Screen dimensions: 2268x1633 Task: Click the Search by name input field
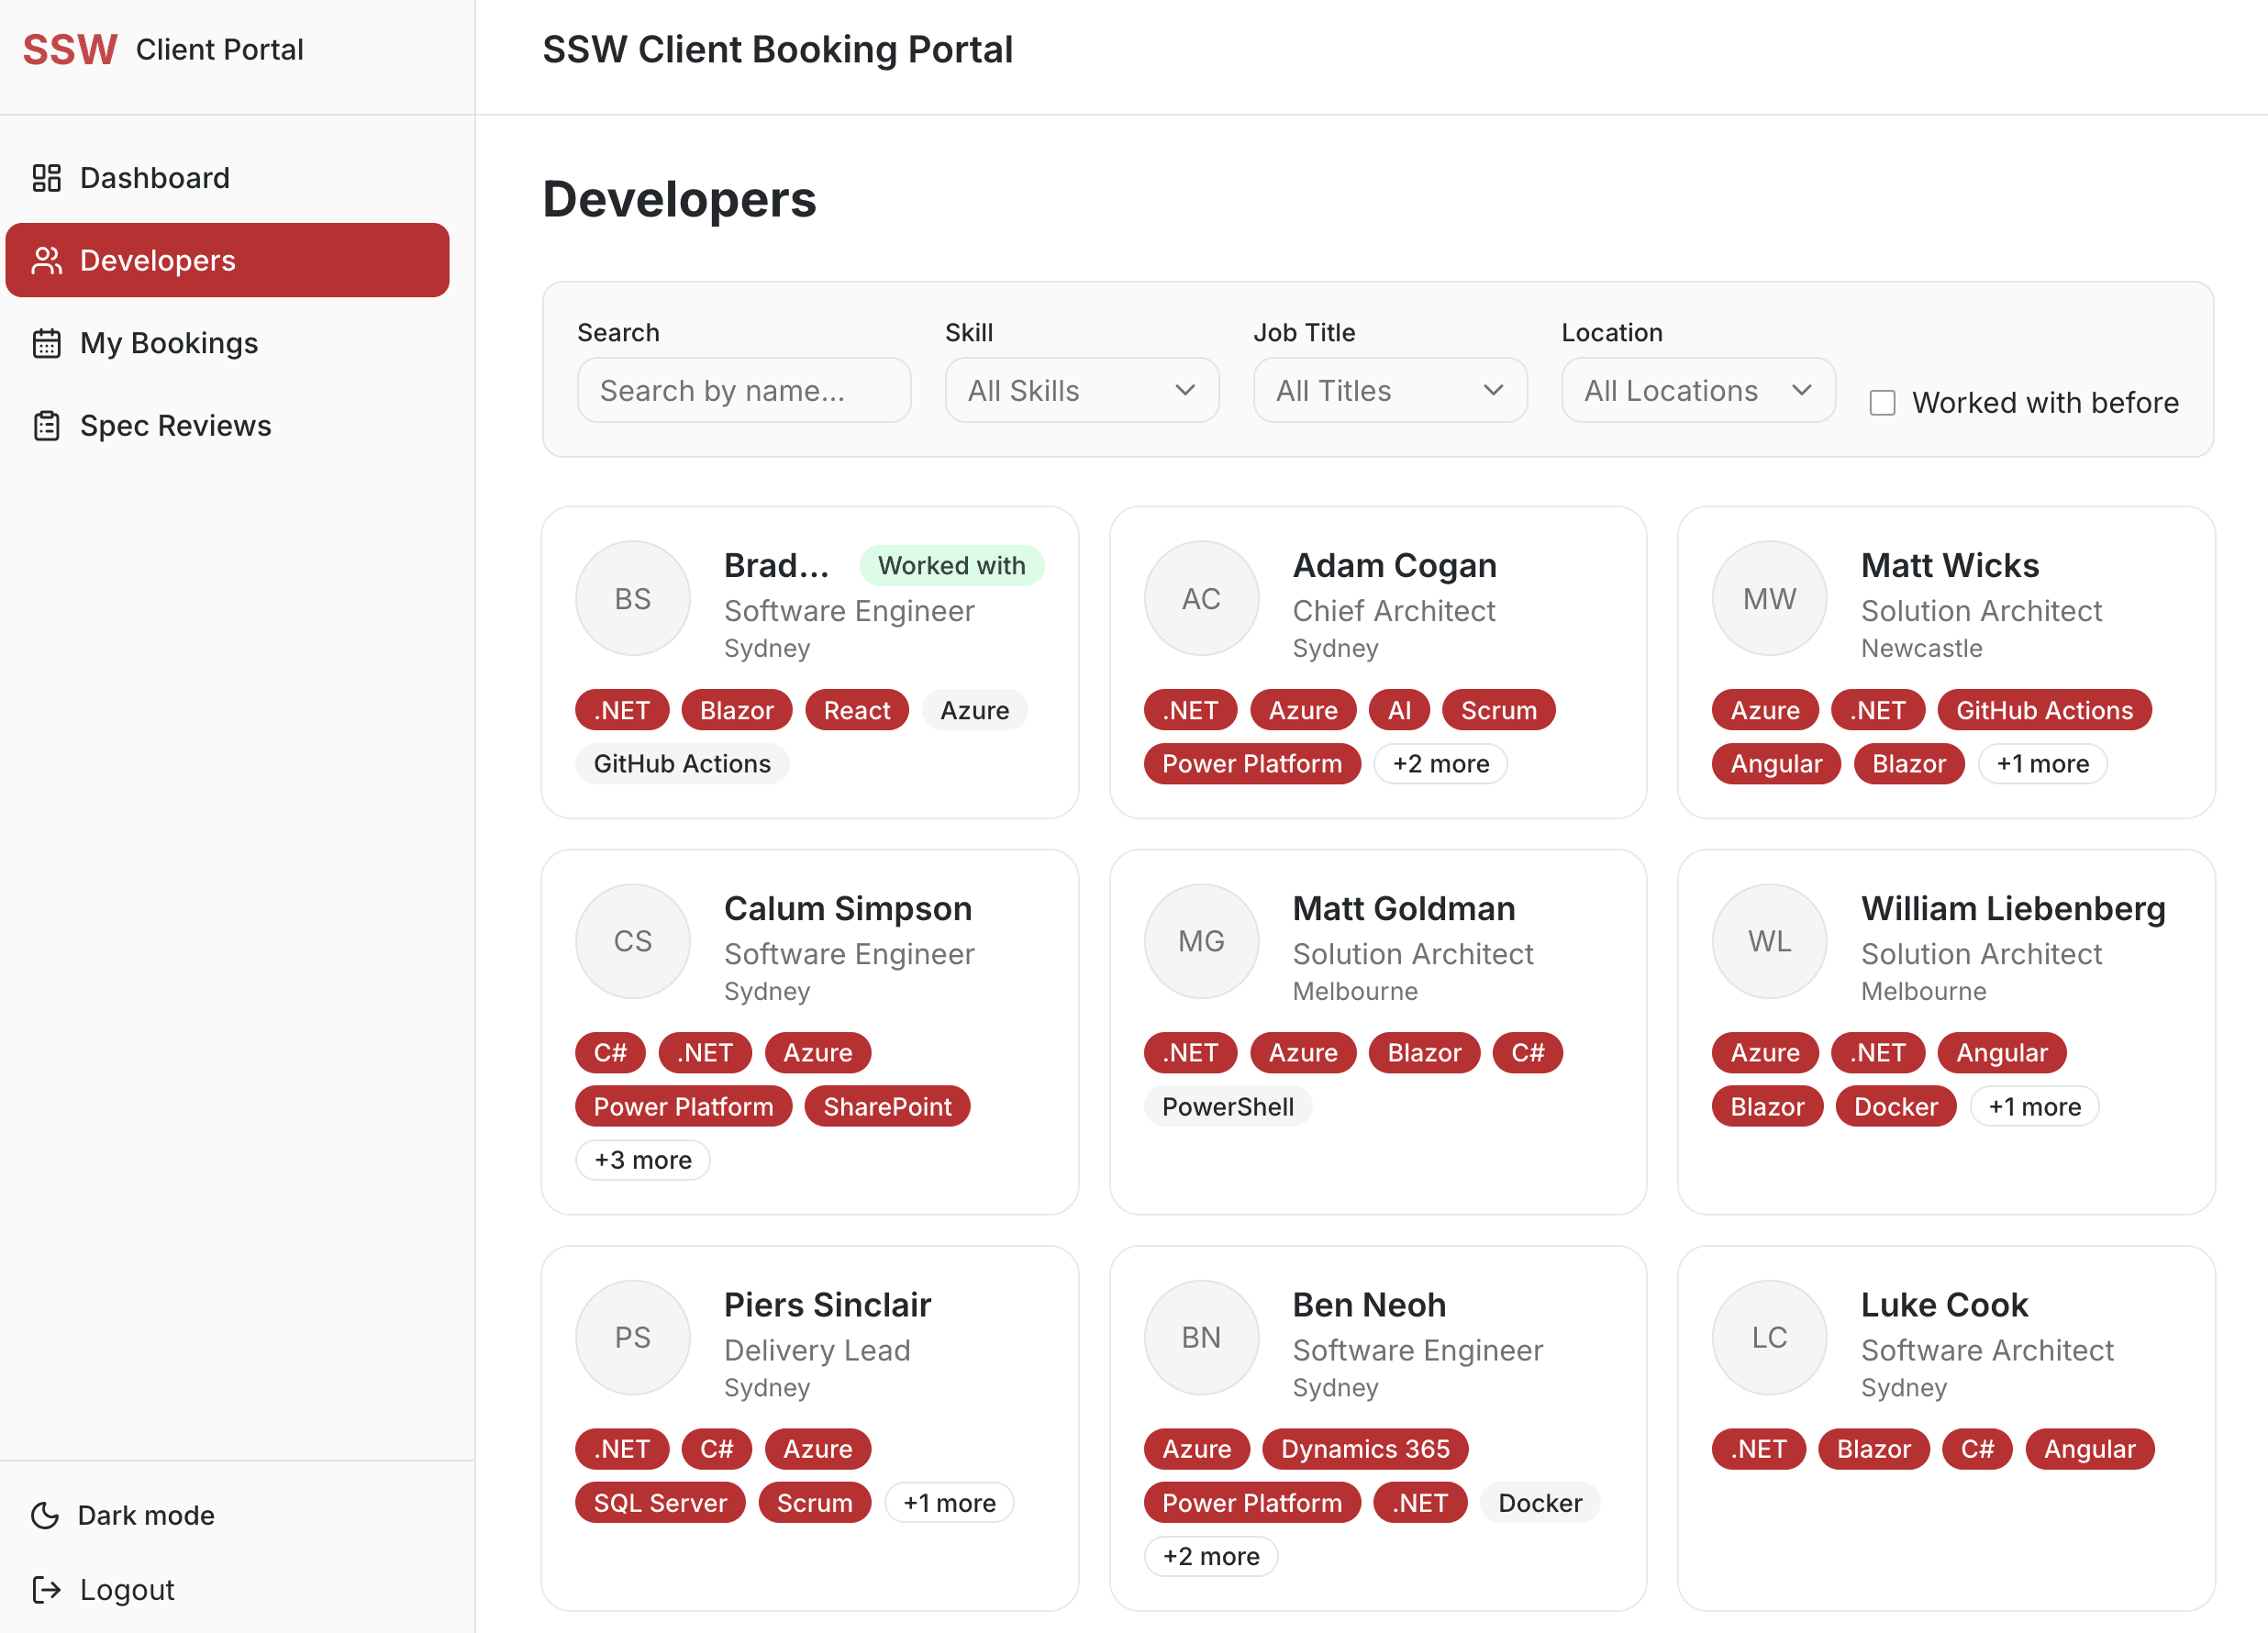coord(744,390)
